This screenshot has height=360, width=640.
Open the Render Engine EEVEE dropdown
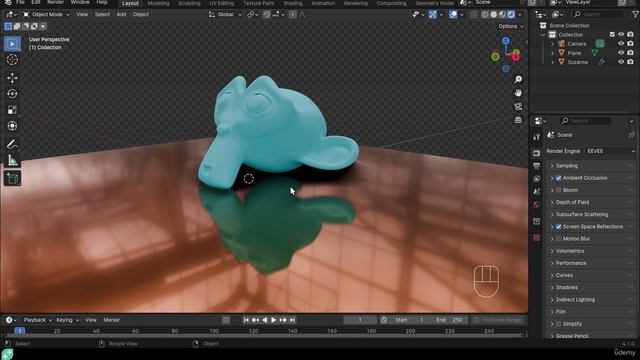coord(610,151)
